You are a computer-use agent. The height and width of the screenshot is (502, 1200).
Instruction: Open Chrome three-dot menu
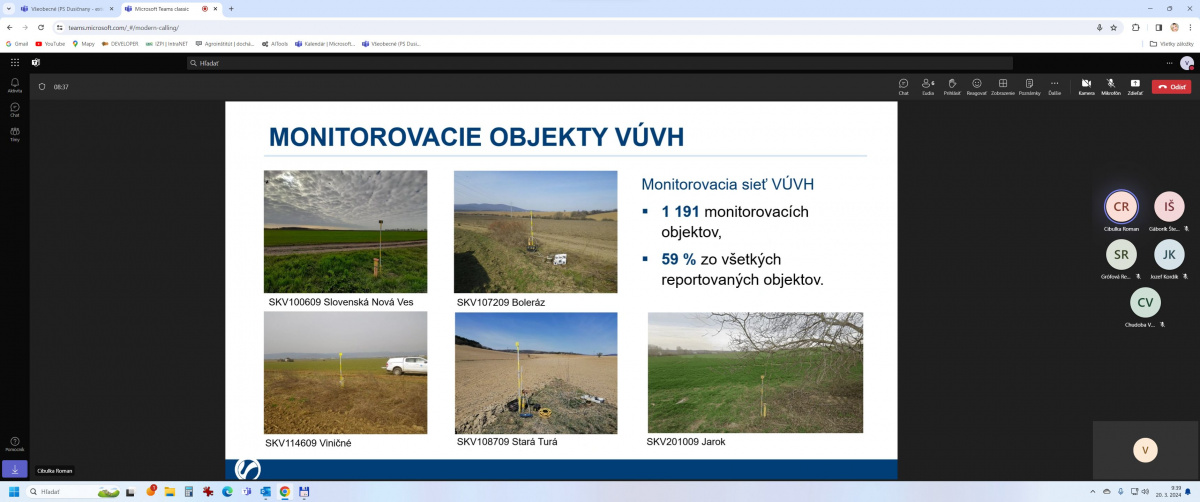pos(1191,28)
